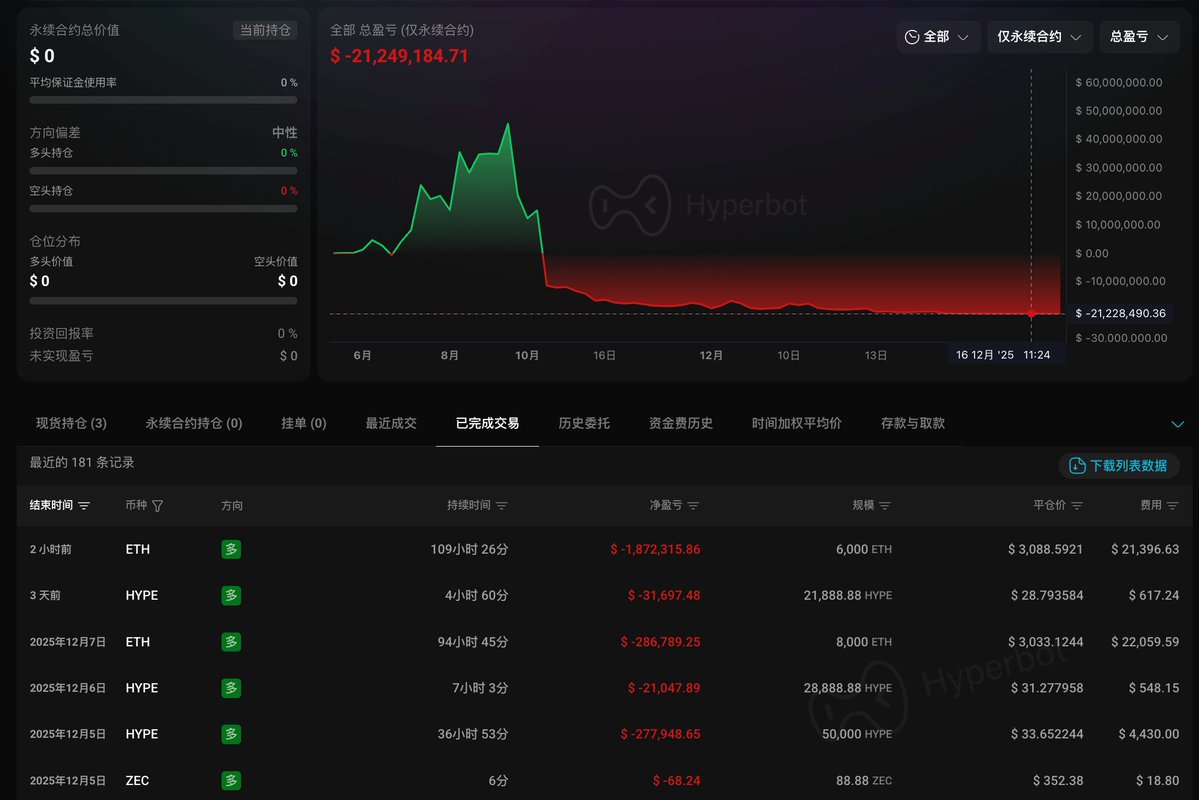This screenshot has width=1199, height=800.
Task: Click the 平均保证金使用率 progress bar
Action: [x=163, y=99]
